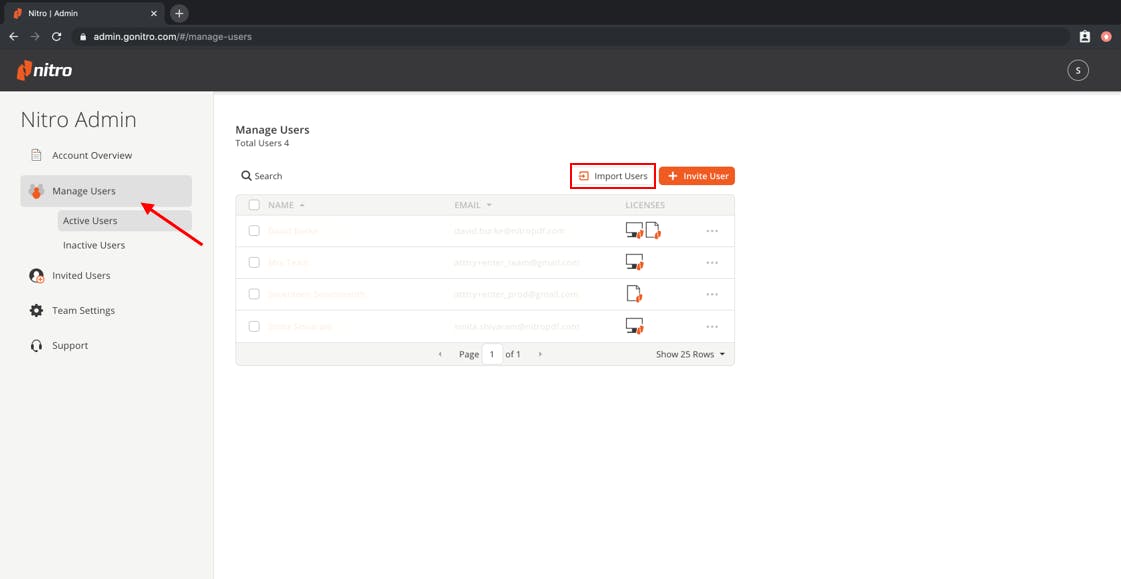Open the actions menu for David Burke

(x=712, y=230)
